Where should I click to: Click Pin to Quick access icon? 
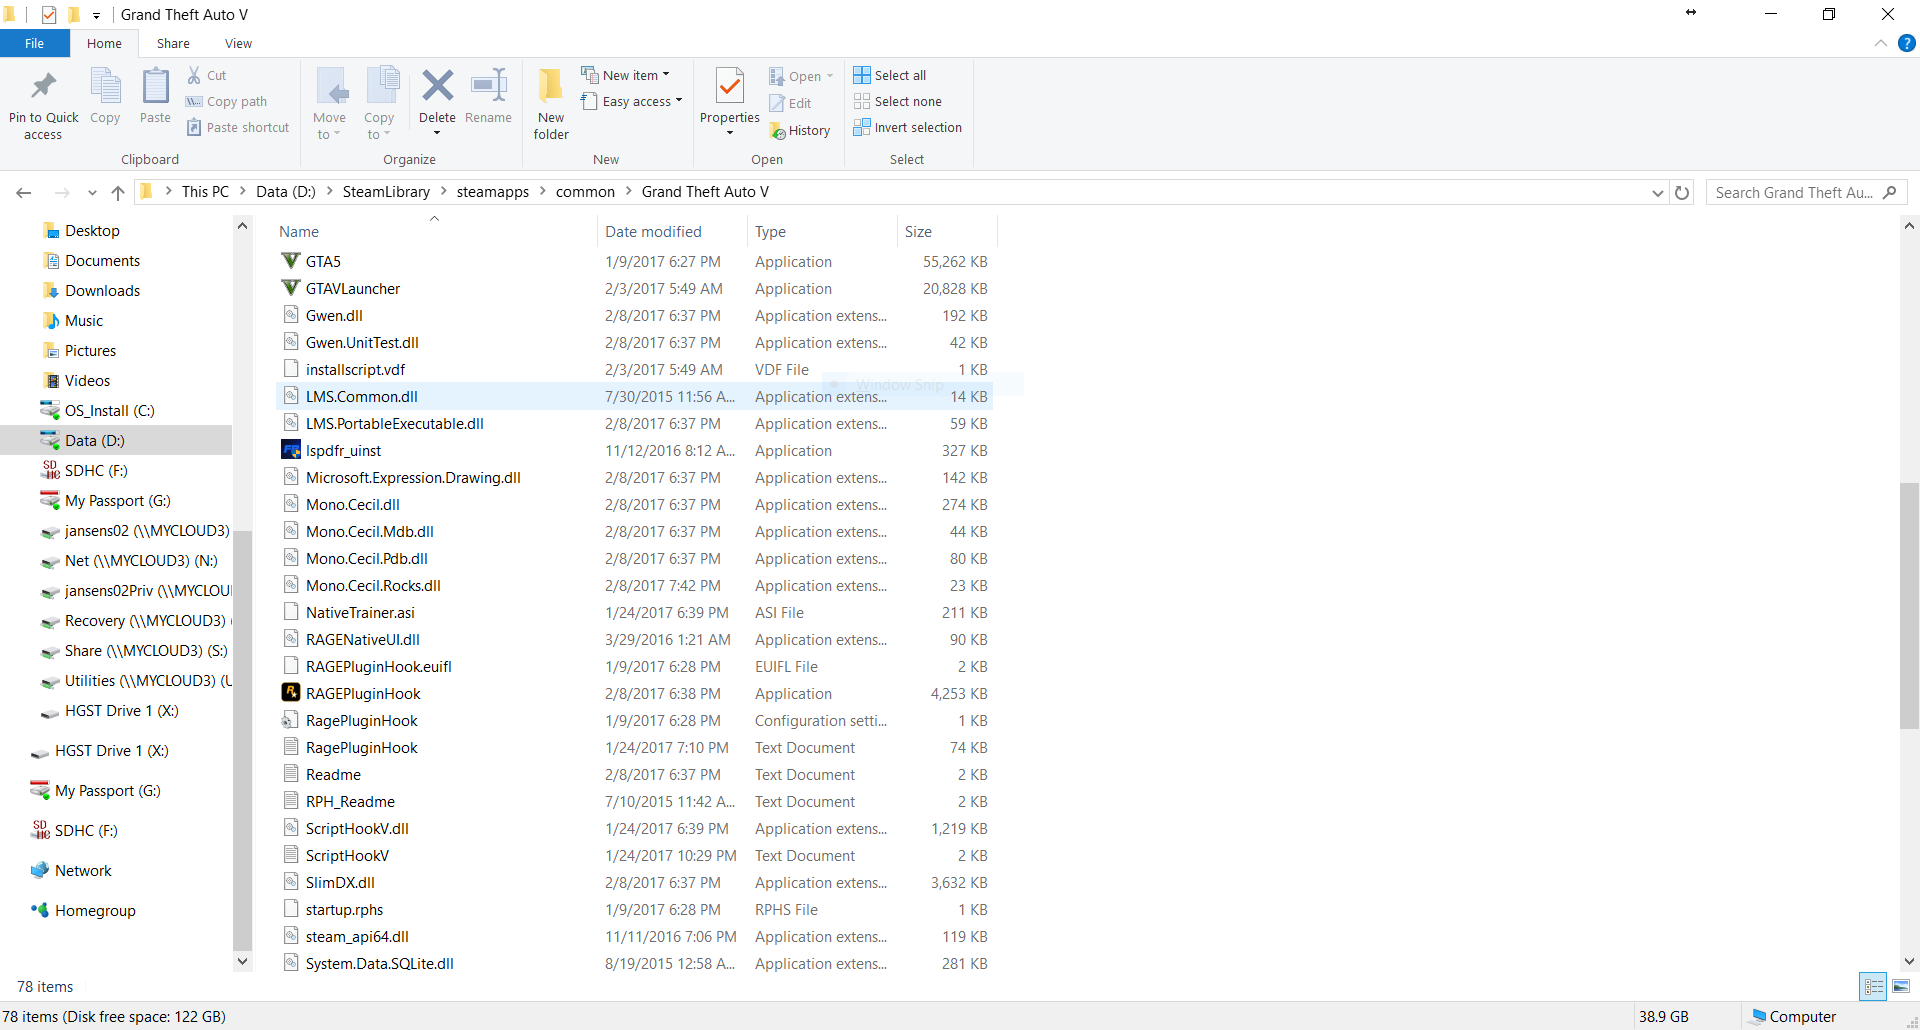point(43,87)
